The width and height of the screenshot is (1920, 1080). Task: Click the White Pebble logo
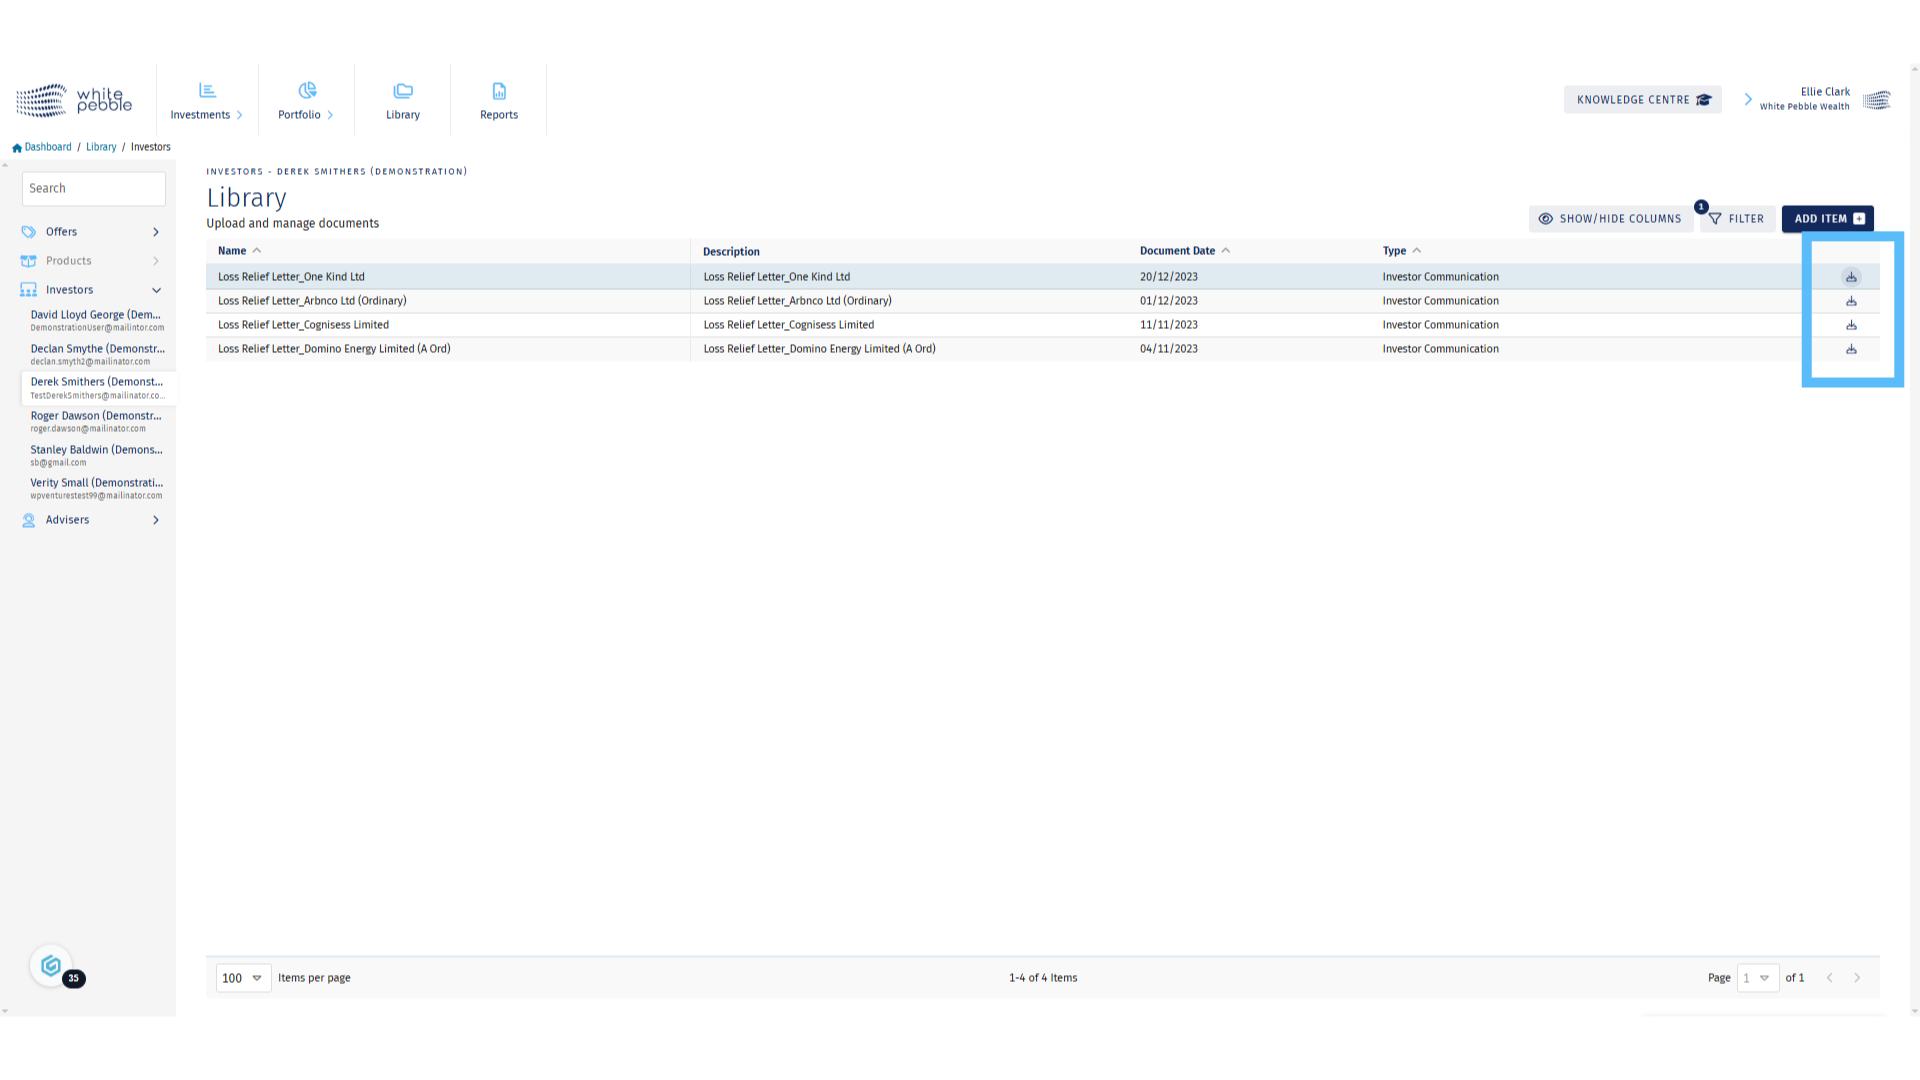coord(74,100)
